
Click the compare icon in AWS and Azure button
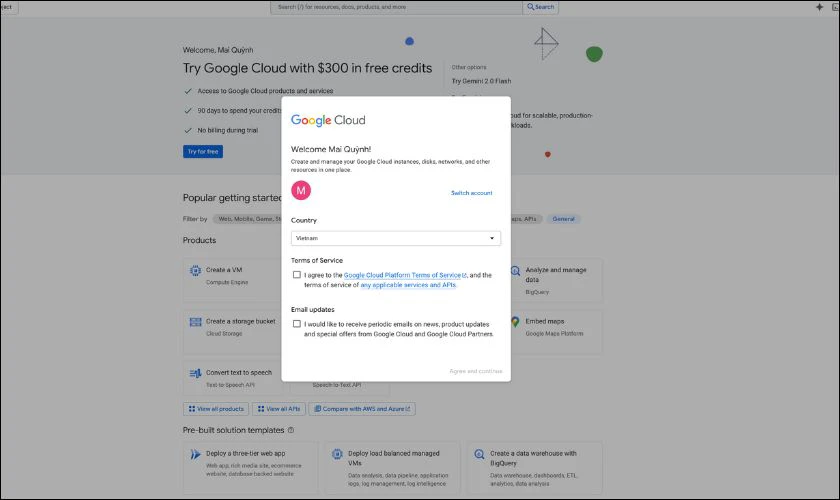(317, 409)
